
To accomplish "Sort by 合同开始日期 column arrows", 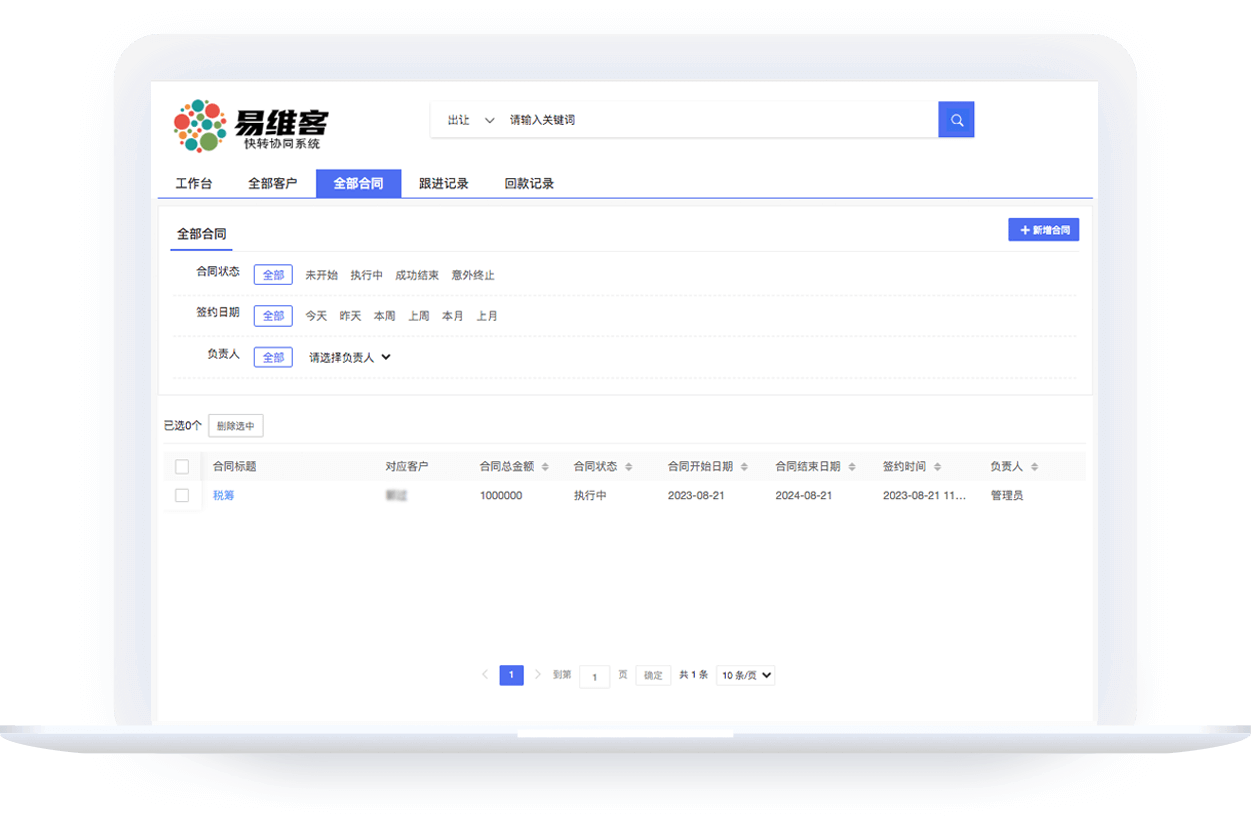I will (743, 467).
